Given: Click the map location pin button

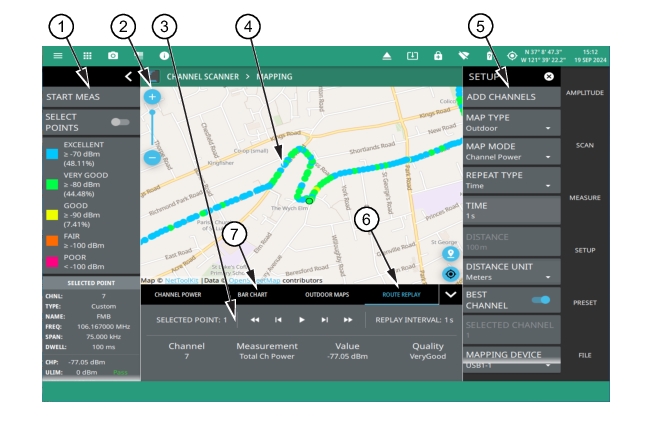Looking at the screenshot, I should 450,254.
